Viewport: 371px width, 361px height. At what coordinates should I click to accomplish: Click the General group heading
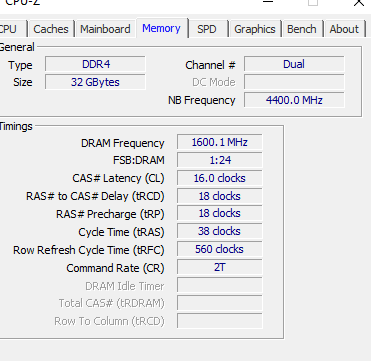17,47
